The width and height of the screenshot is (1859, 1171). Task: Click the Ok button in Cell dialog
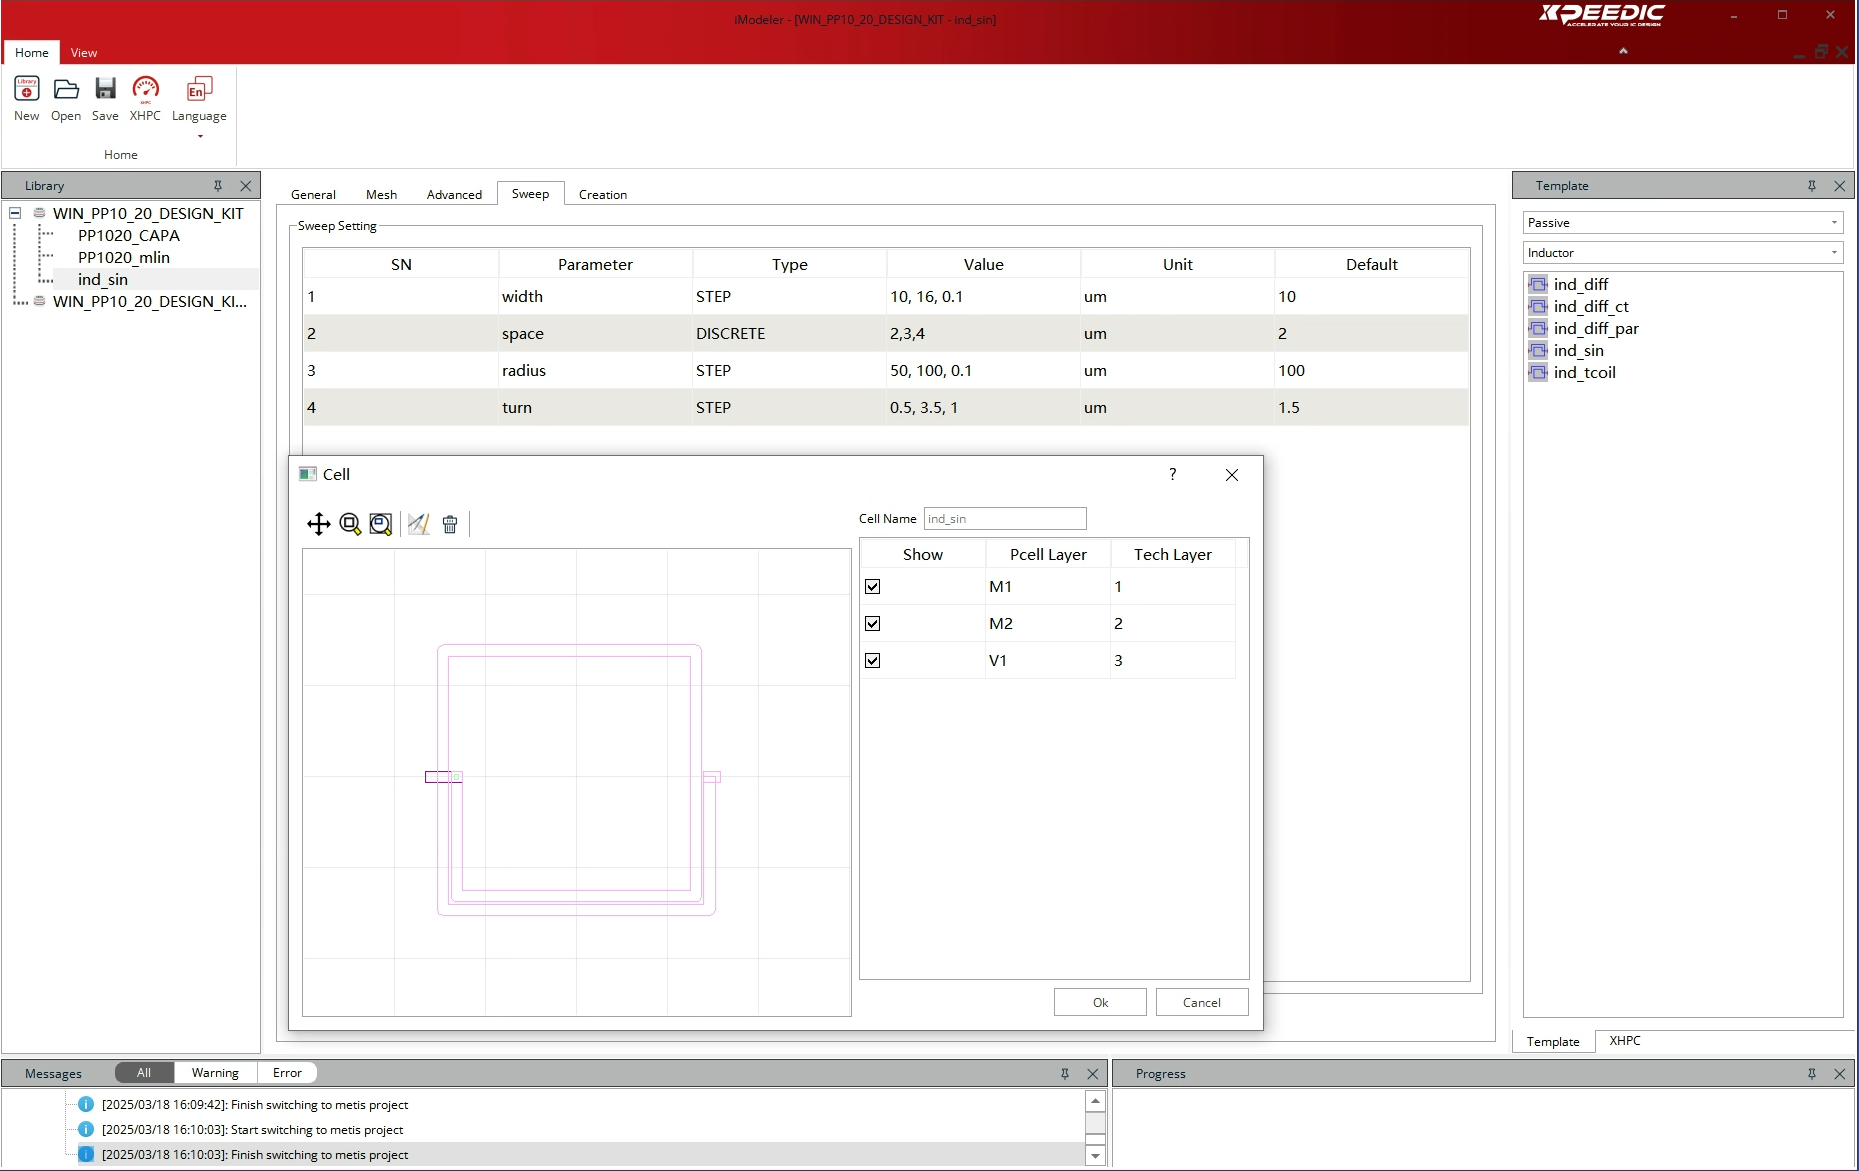(x=1100, y=1003)
